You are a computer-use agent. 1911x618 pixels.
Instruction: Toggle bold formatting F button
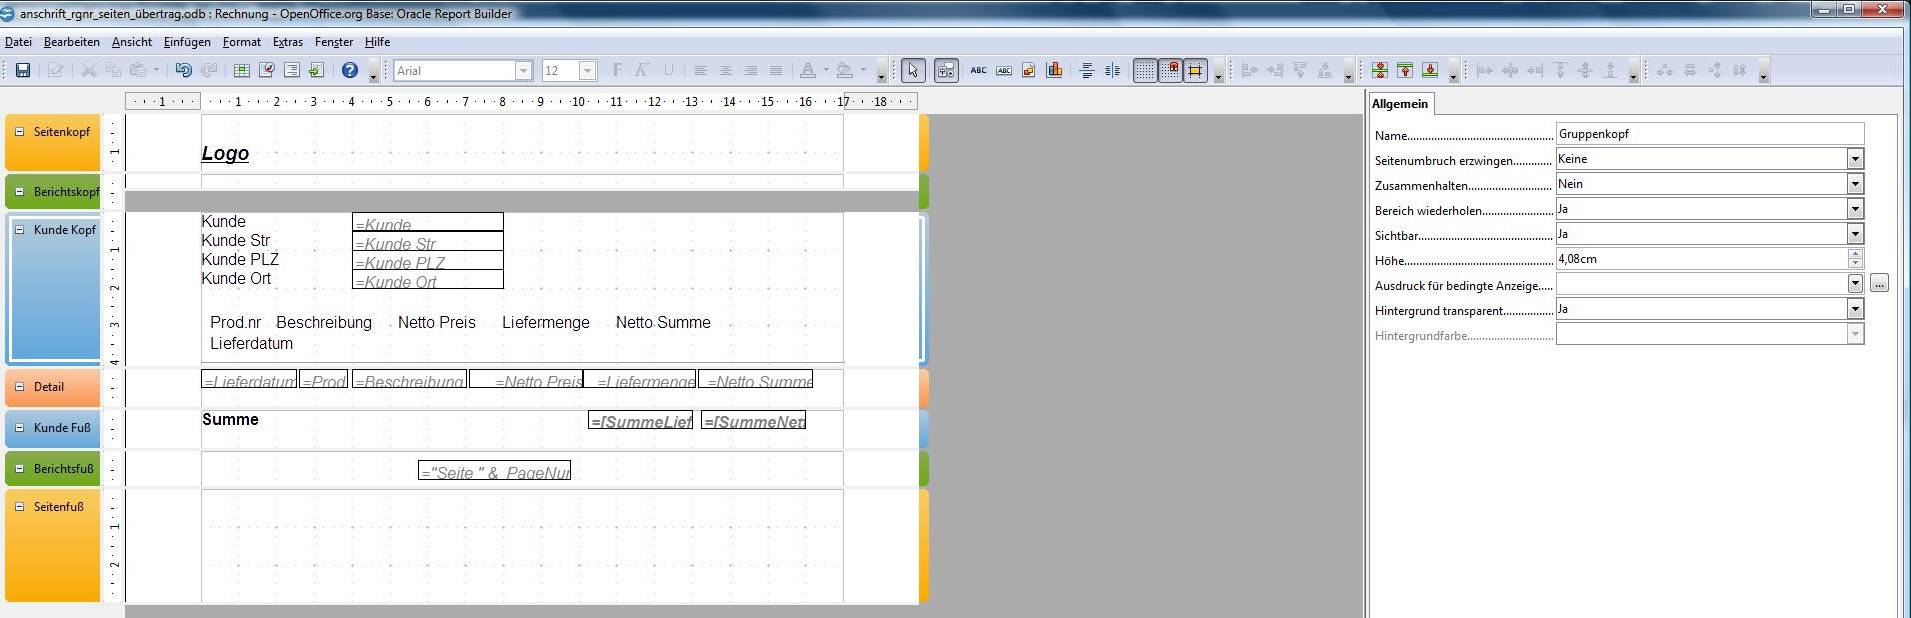(617, 70)
